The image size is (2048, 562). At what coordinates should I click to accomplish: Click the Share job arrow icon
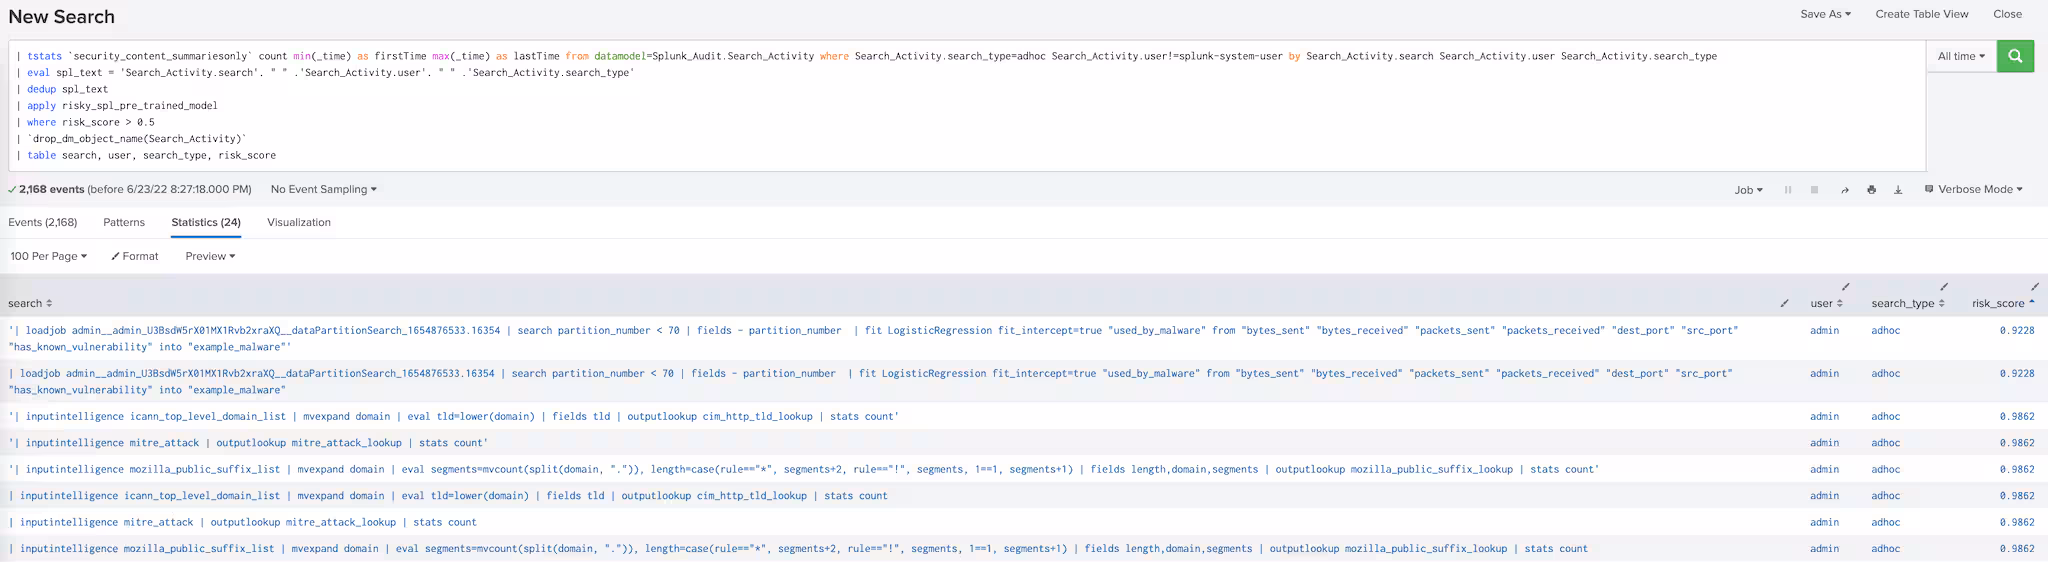(1844, 190)
